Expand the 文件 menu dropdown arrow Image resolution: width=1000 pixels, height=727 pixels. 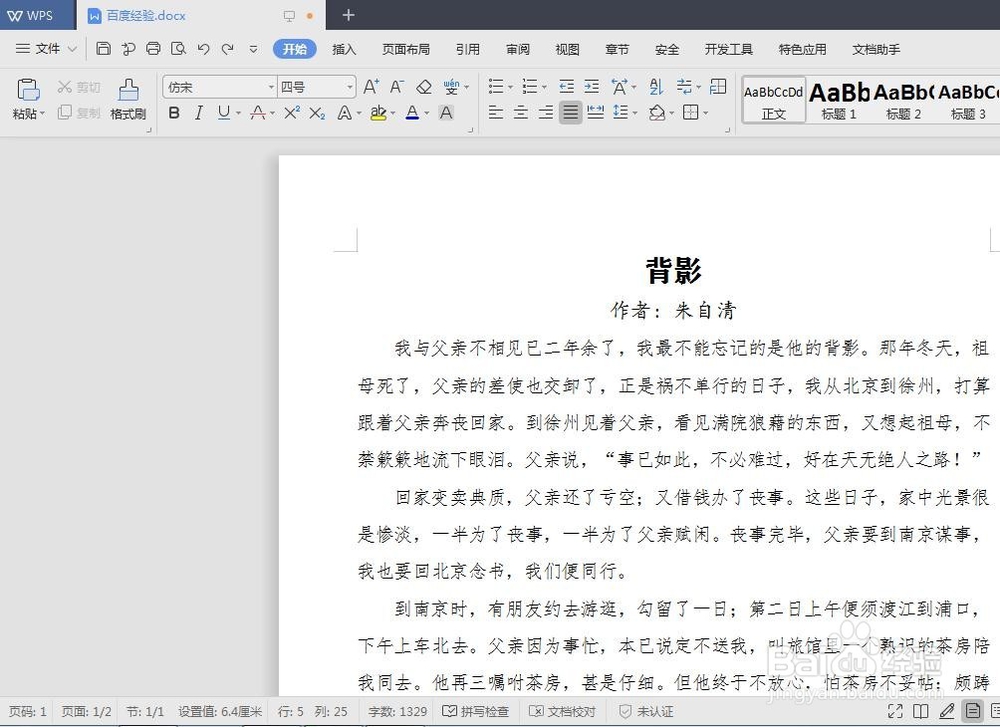(x=72, y=48)
